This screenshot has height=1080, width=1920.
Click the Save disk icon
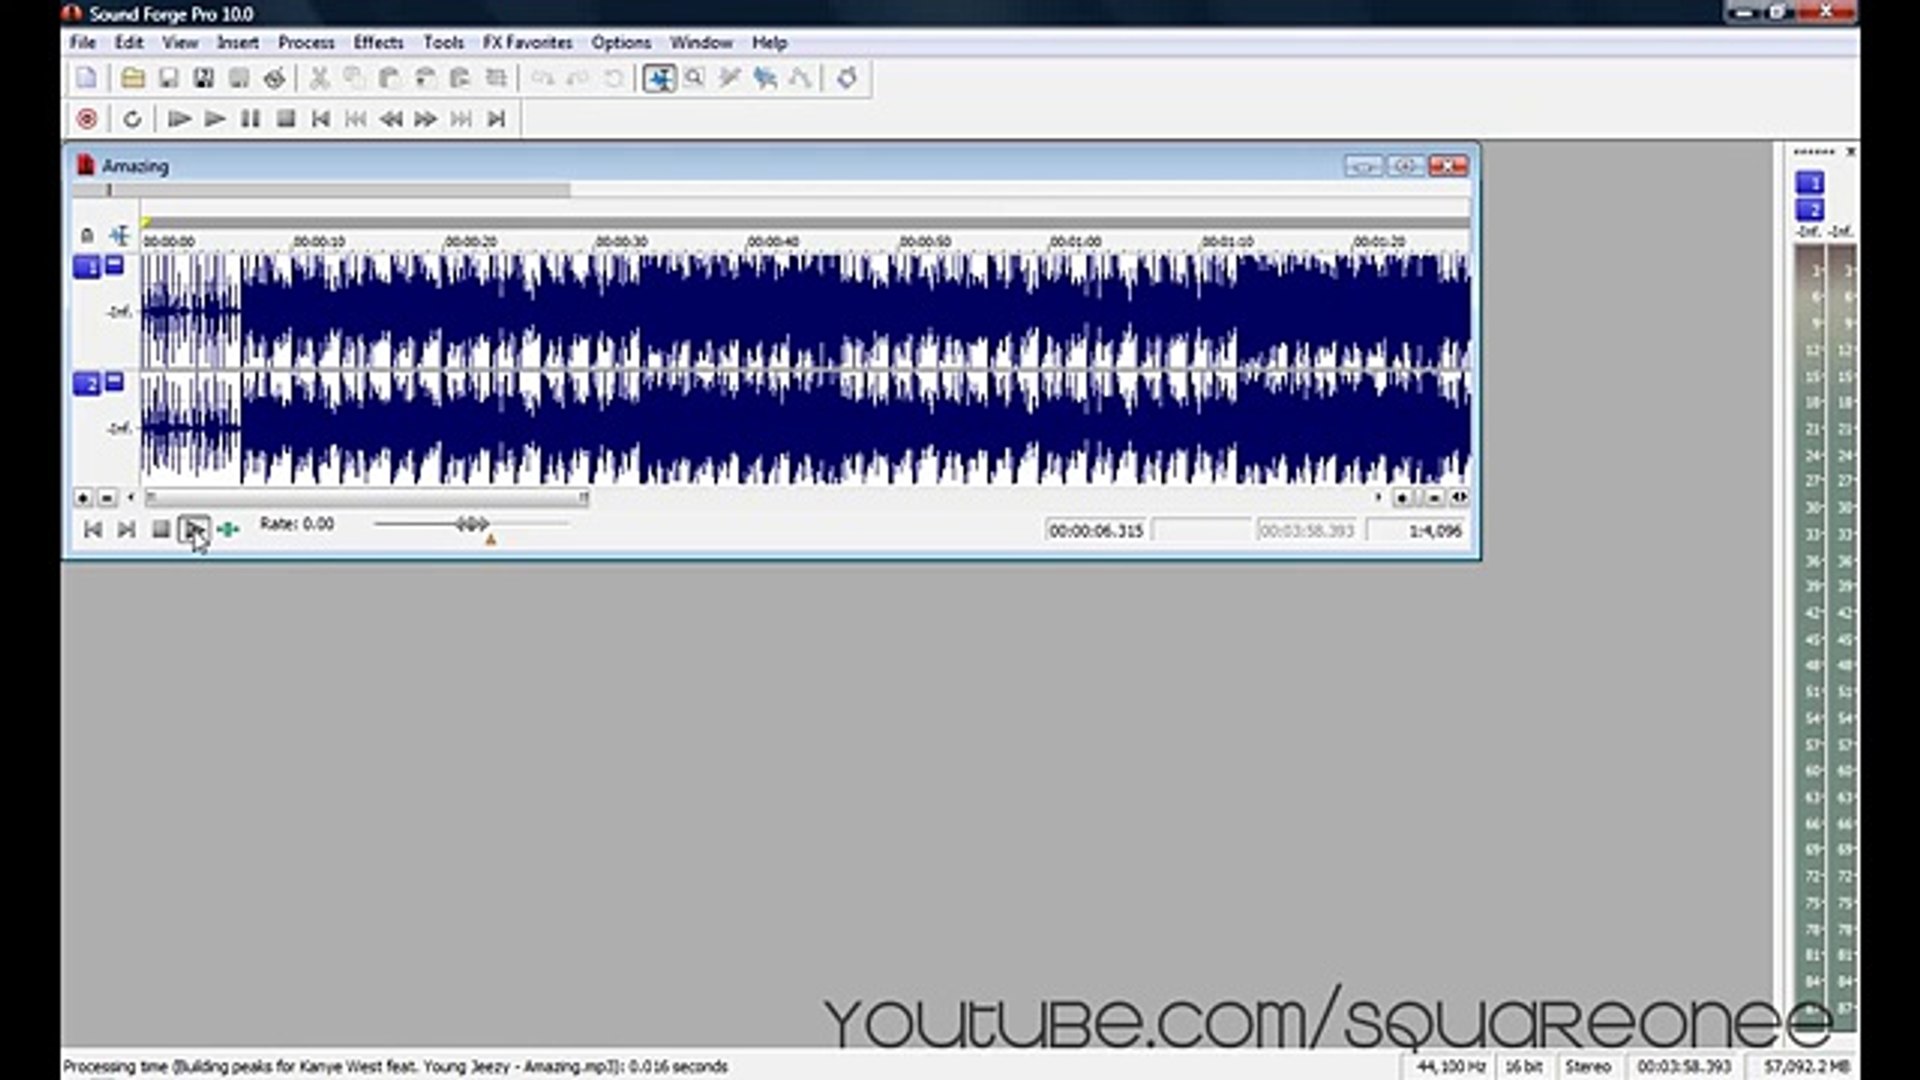[168, 78]
